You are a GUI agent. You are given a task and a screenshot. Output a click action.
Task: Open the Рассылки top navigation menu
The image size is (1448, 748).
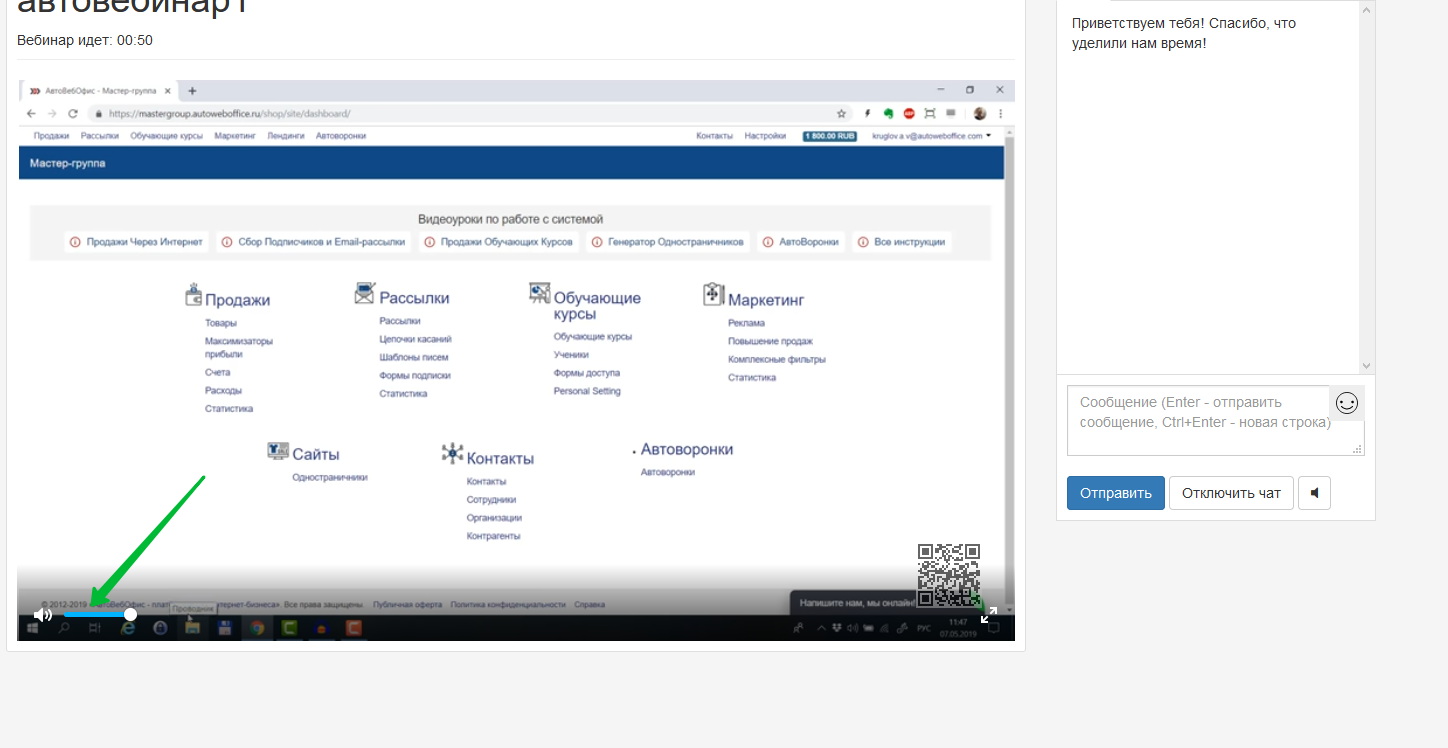(x=100, y=136)
